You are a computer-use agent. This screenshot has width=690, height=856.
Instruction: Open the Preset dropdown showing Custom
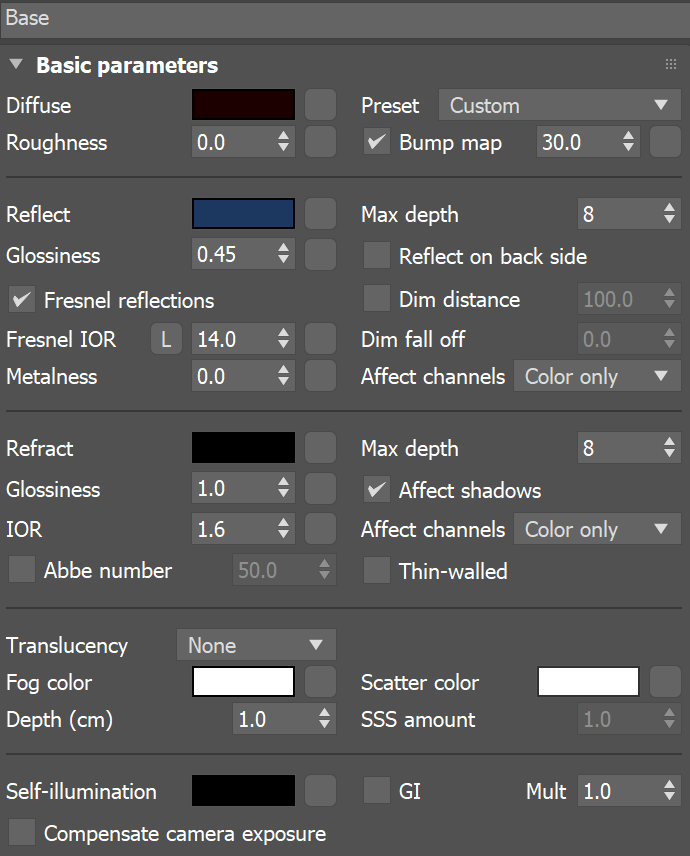click(559, 105)
